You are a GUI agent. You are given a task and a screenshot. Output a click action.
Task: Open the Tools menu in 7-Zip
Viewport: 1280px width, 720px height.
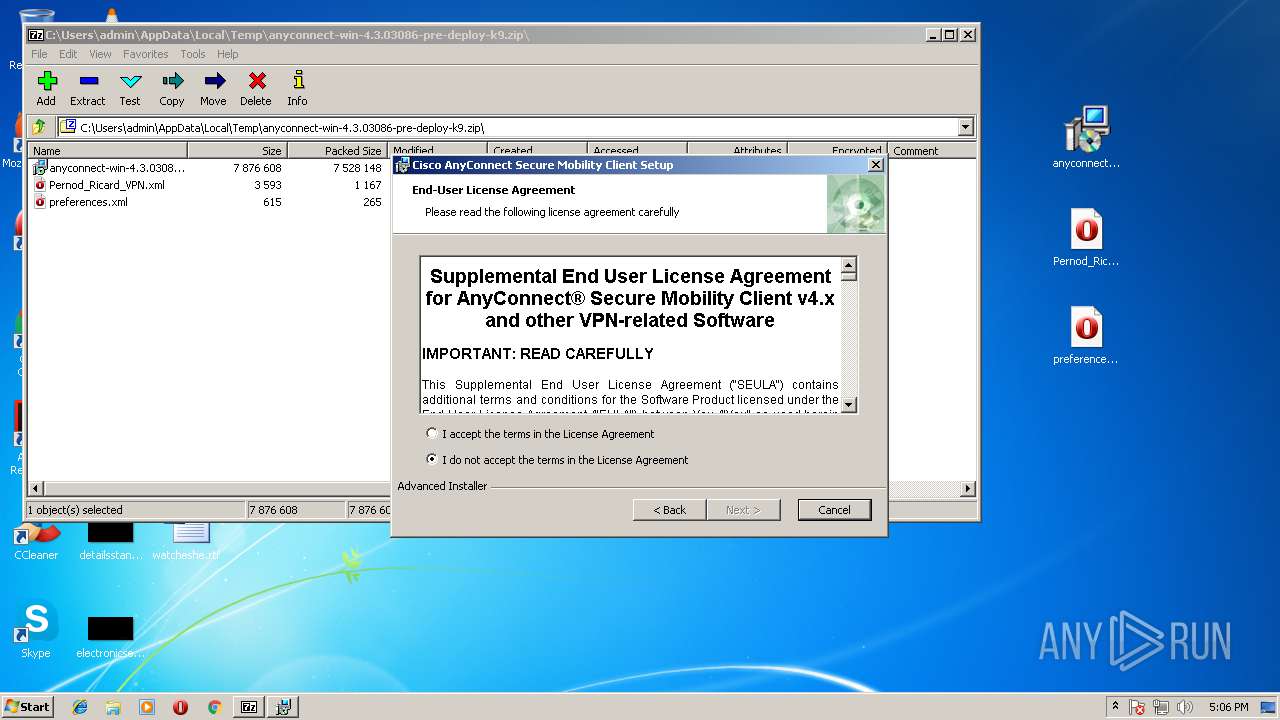click(193, 54)
